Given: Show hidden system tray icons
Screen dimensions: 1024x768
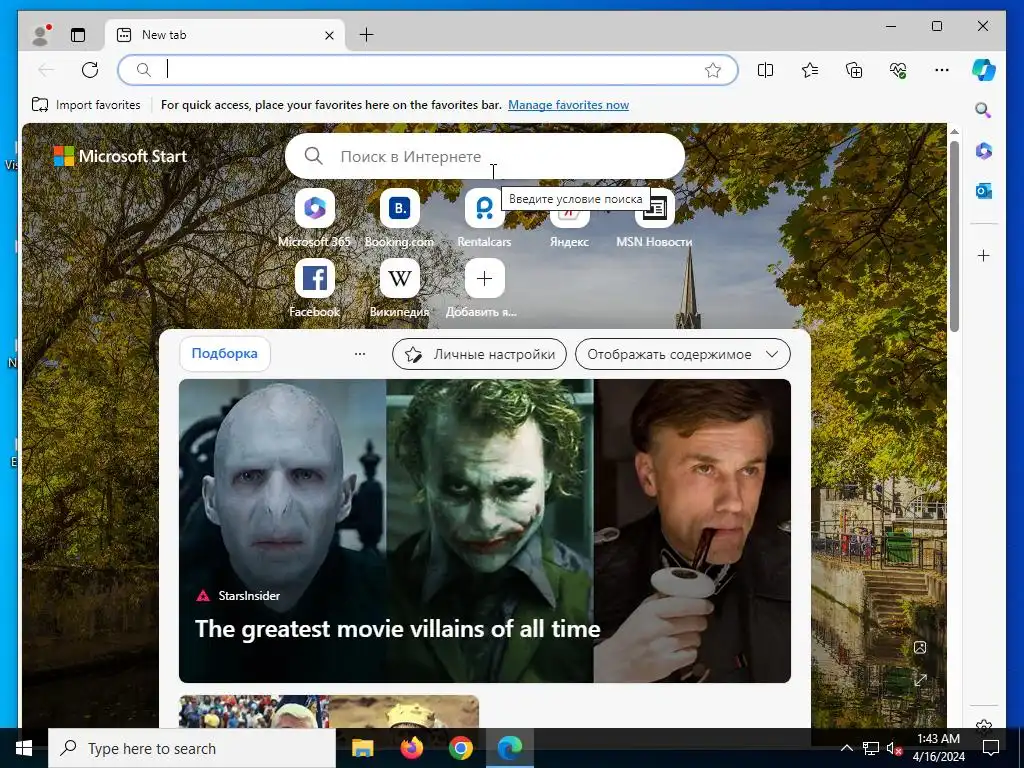Looking at the screenshot, I should coord(846,748).
